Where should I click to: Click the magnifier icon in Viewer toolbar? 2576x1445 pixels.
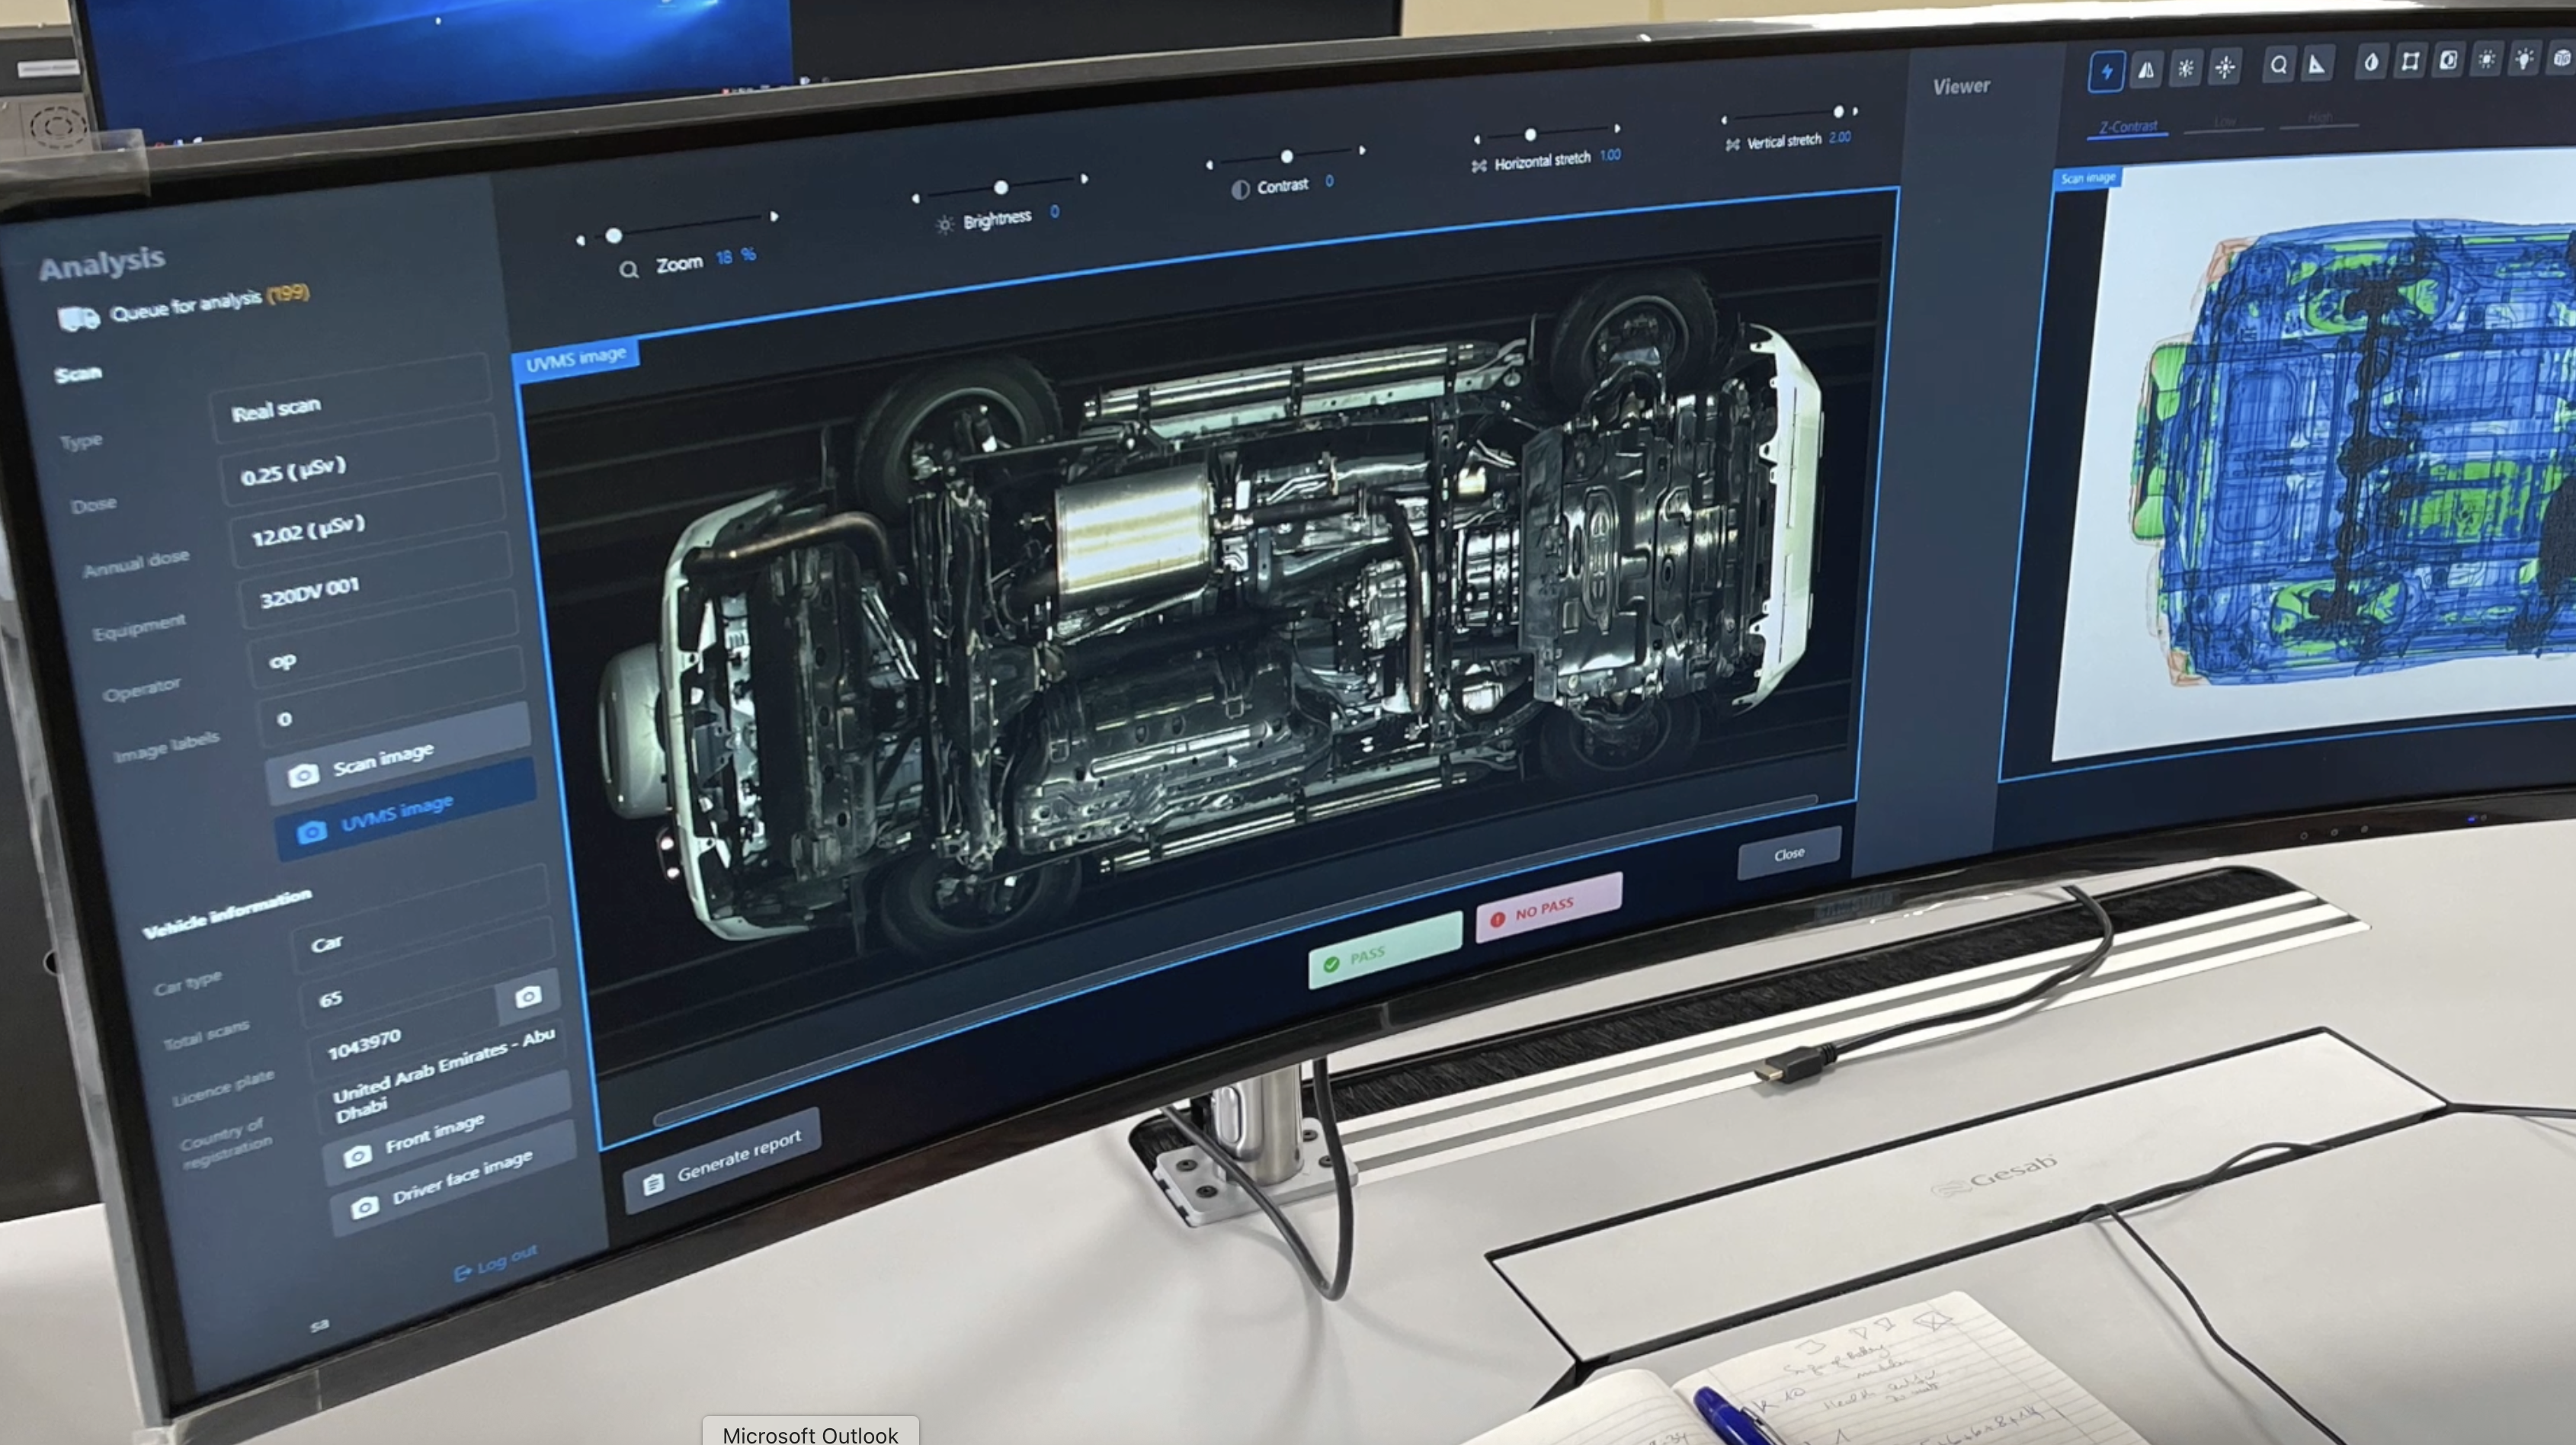tap(2278, 66)
